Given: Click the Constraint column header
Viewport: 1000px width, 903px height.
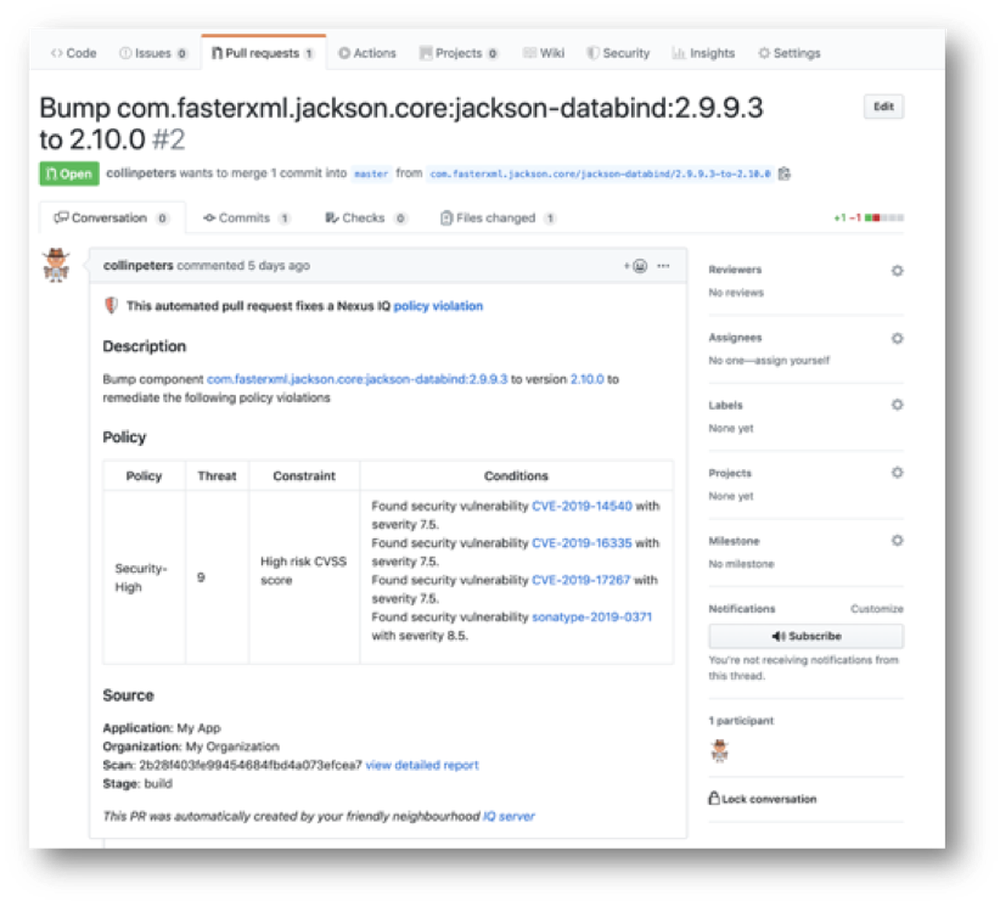Looking at the screenshot, I should pyautogui.click(x=304, y=476).
